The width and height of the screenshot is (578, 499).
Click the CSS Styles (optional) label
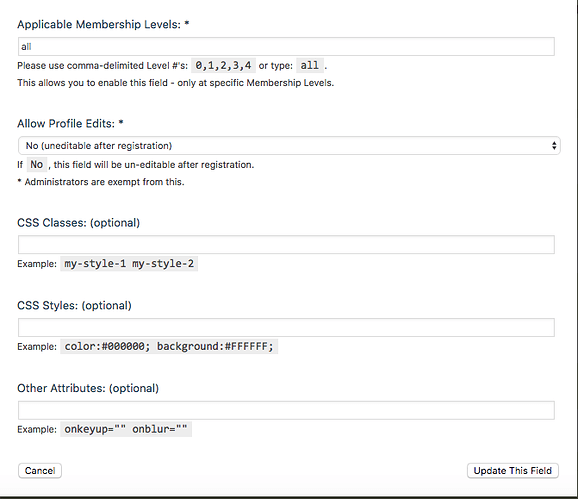tap(74, 306)
